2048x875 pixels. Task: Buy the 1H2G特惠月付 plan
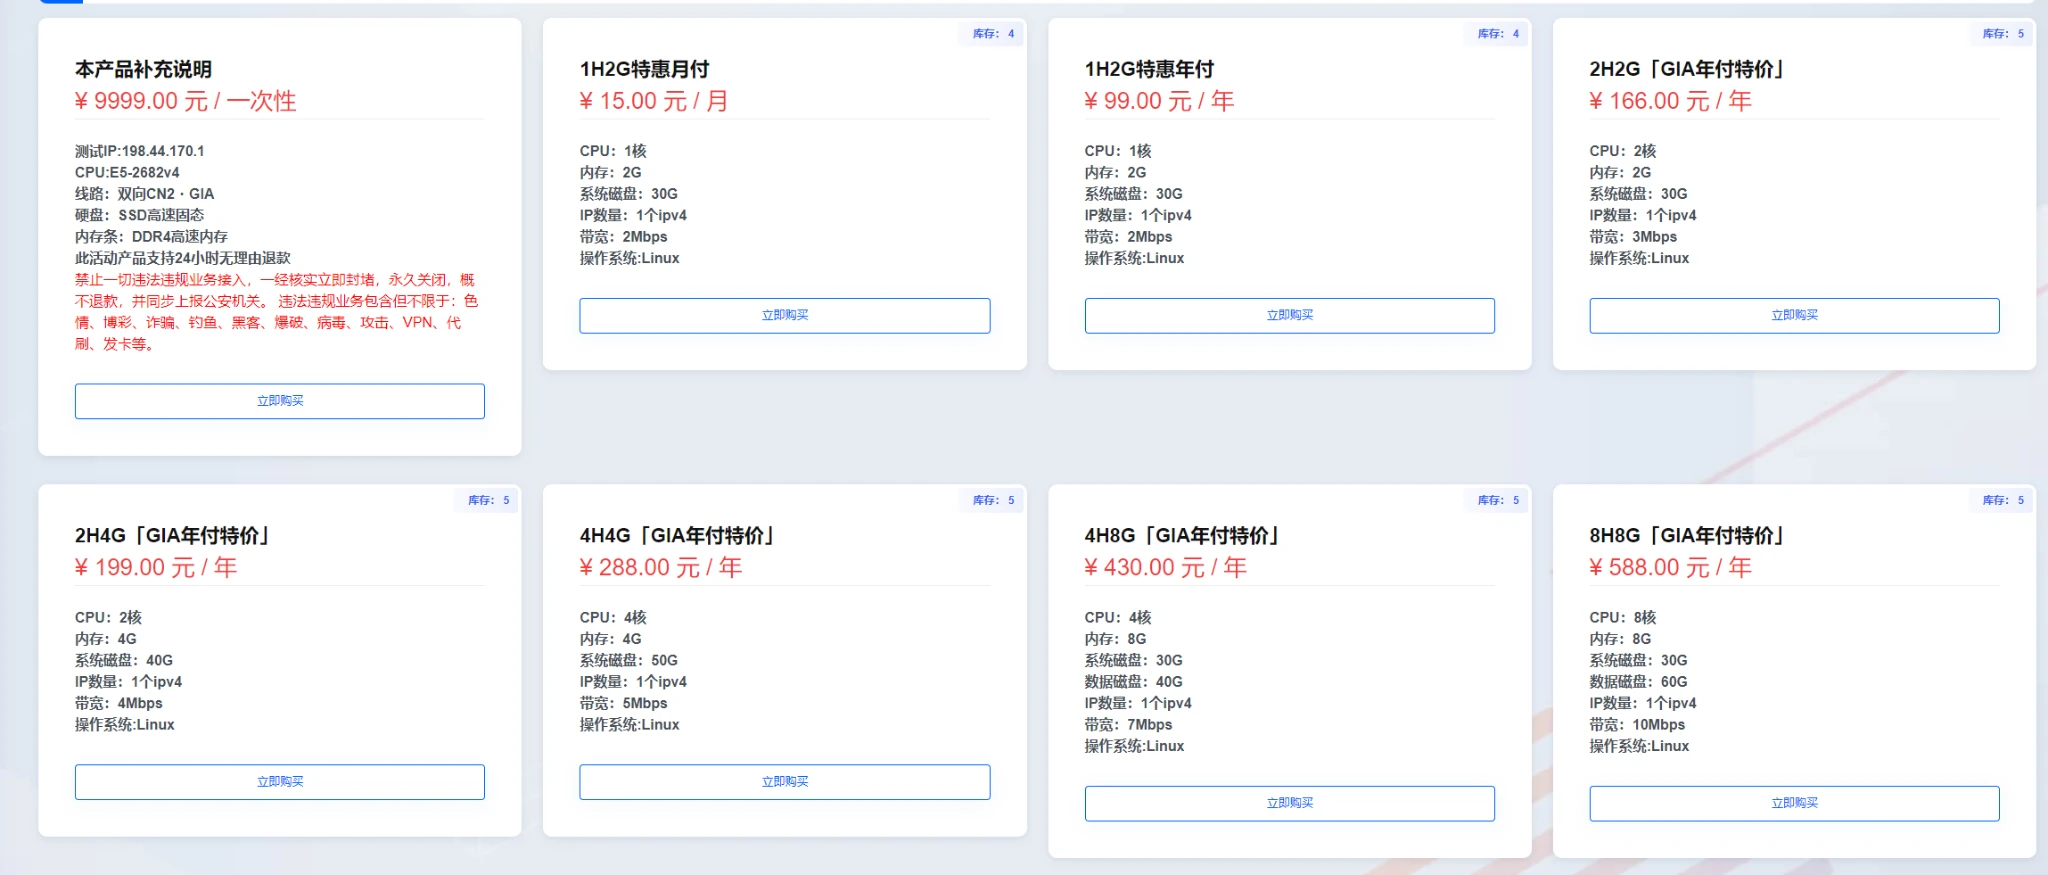tap(784, 315)
